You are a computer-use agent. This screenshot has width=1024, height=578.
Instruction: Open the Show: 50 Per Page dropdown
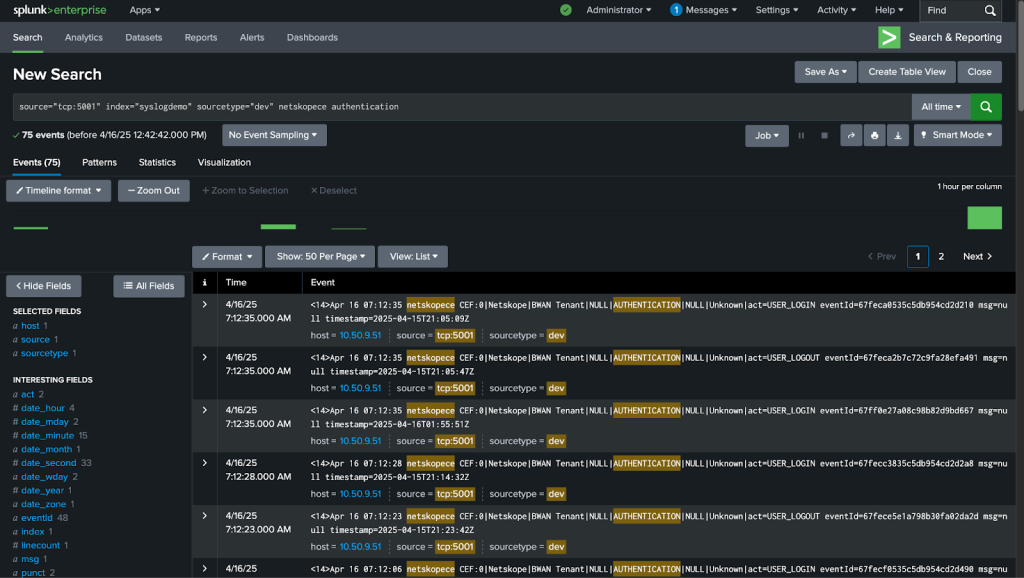(x=320, y=257)
